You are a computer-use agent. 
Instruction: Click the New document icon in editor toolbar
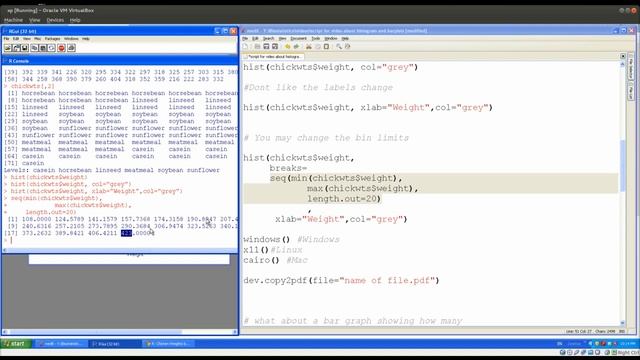click(x=245, y=47)
